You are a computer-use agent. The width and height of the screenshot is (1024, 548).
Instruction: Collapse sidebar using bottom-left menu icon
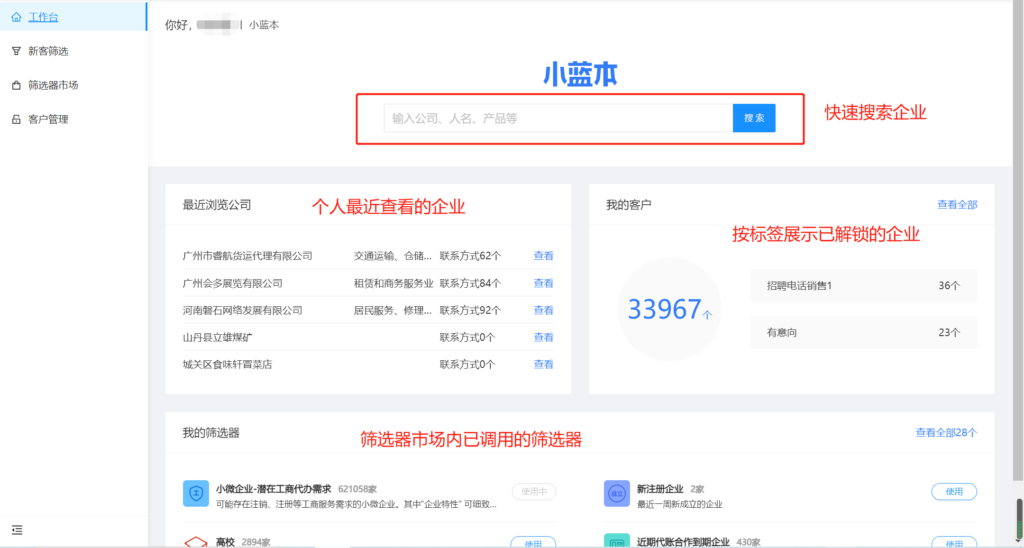[17, 530]
